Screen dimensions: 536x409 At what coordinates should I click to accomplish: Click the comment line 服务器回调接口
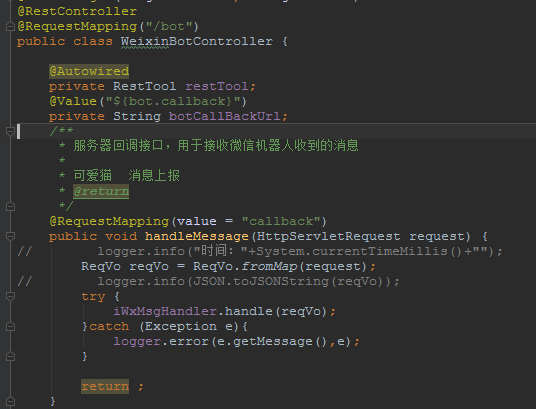point(216,146)
